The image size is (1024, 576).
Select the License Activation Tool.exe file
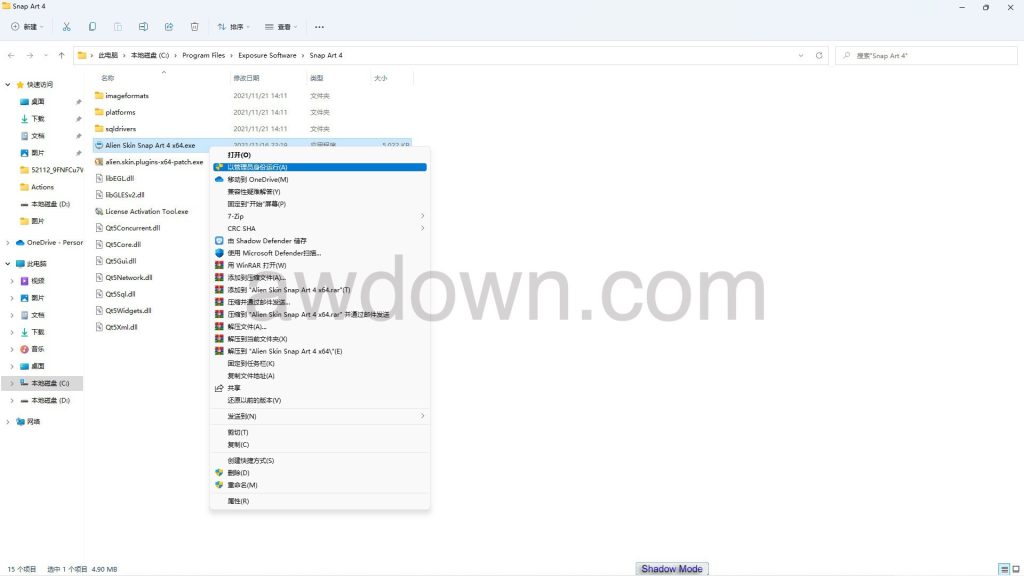pos(146,211)
